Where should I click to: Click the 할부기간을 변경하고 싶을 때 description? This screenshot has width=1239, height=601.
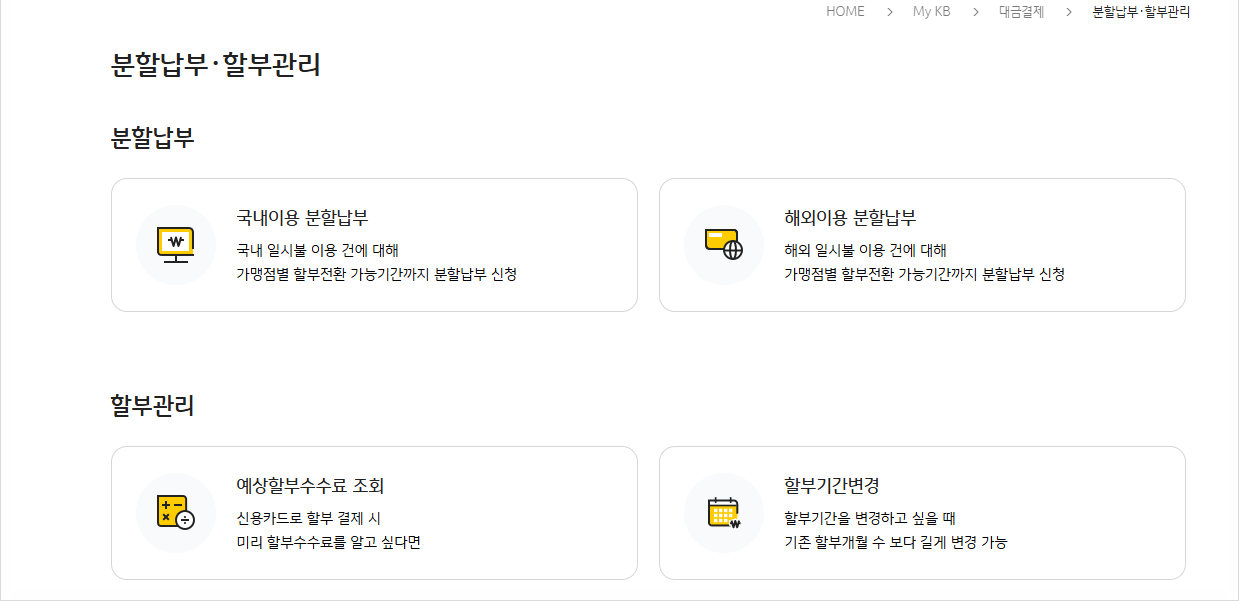[x=870, y=518]
